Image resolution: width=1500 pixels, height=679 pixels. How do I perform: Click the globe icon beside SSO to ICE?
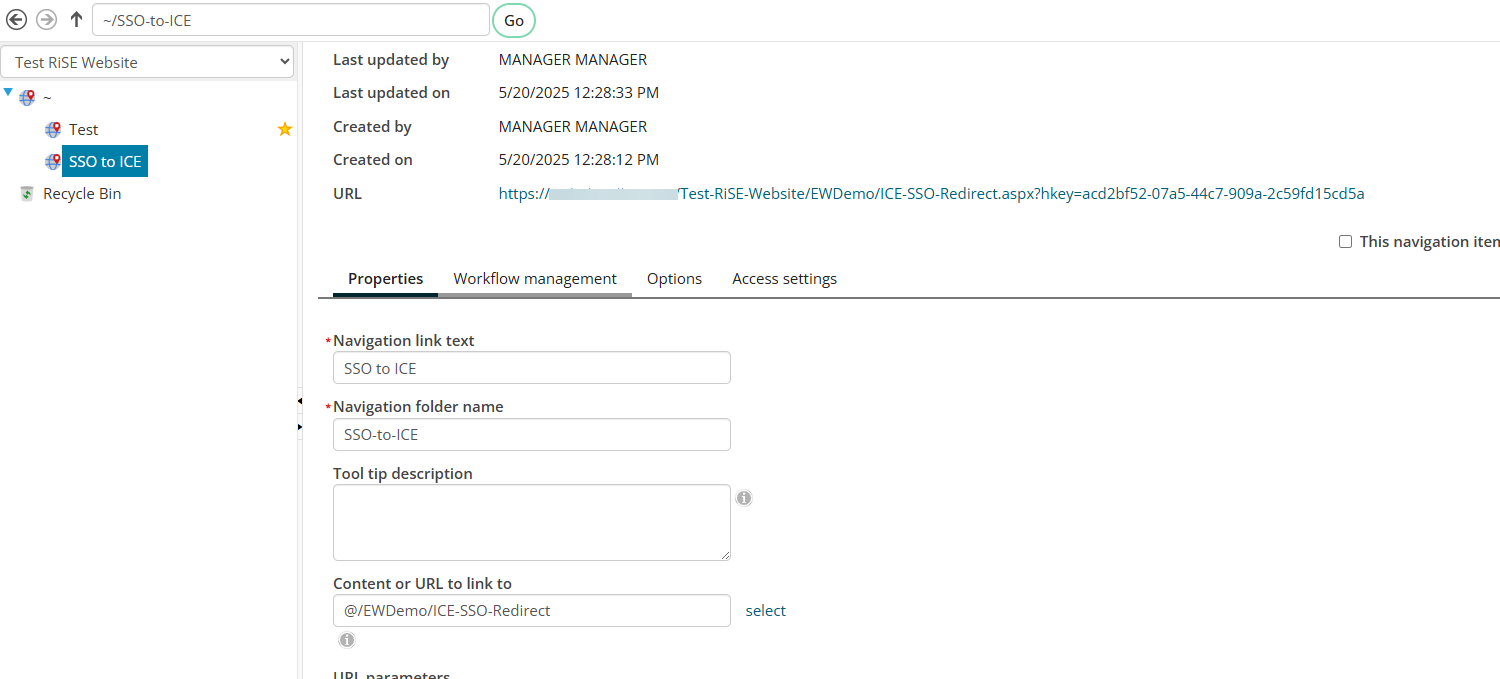point(53,162)
